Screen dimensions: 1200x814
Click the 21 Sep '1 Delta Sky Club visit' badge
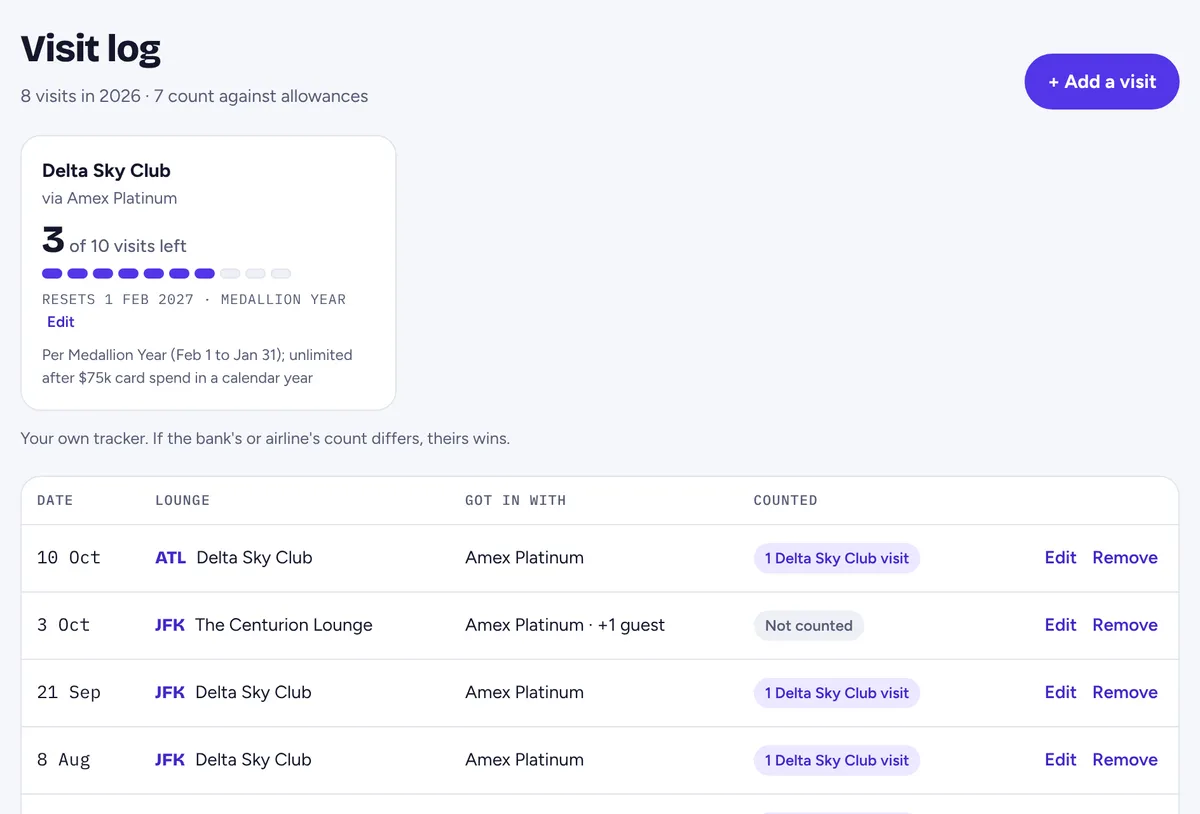[837, 693]
